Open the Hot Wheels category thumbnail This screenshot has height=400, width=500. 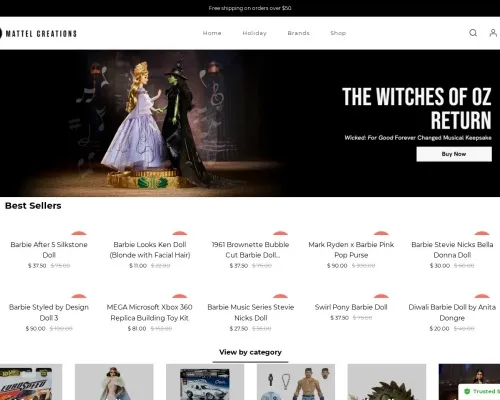[x=31, y=382]
